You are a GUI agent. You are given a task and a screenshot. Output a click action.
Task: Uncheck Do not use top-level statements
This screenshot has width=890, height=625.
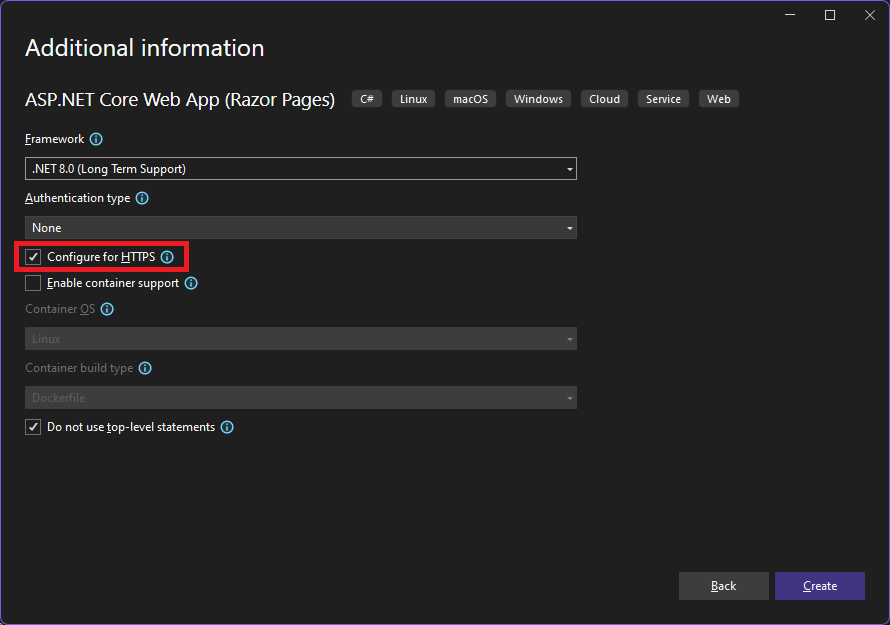(x=33, y=427)
